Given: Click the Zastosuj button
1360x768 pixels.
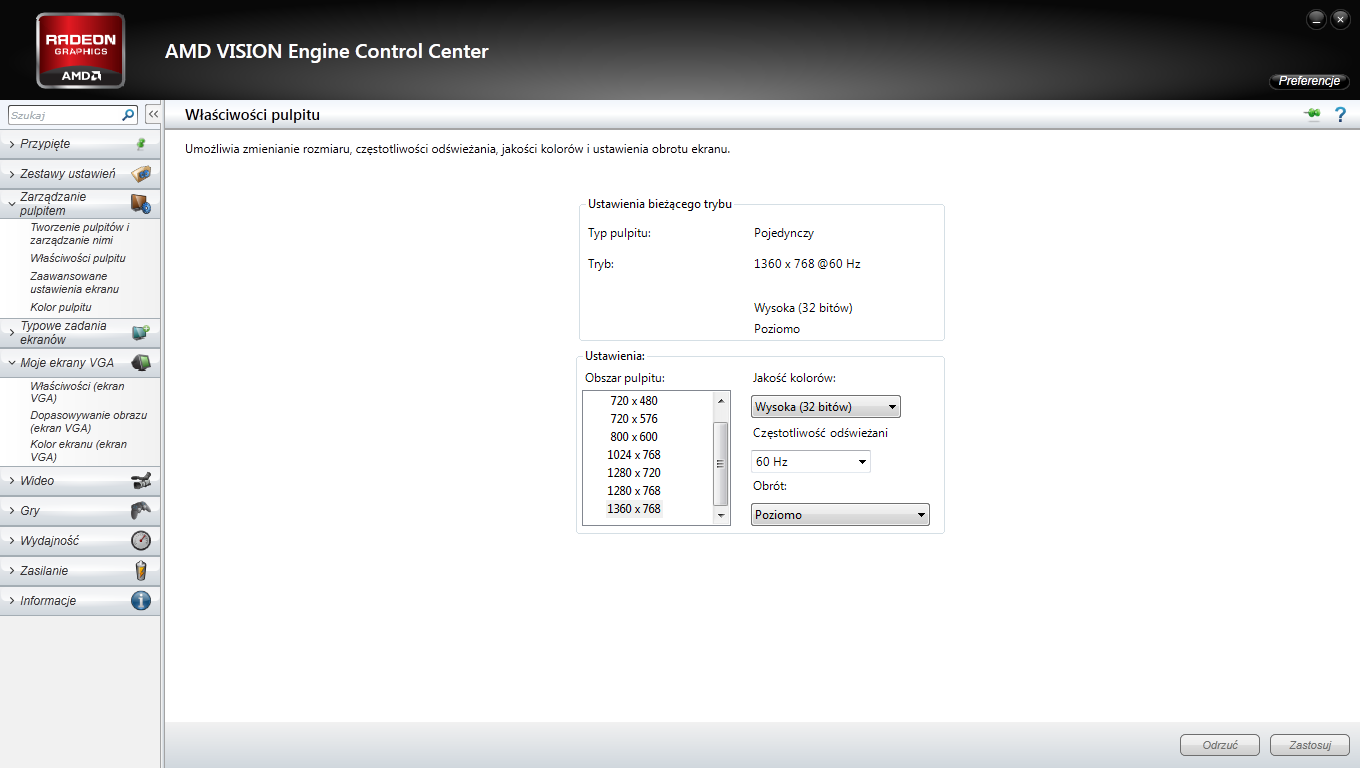Looking at the screenshot, I should click(x=1310, y=745).
